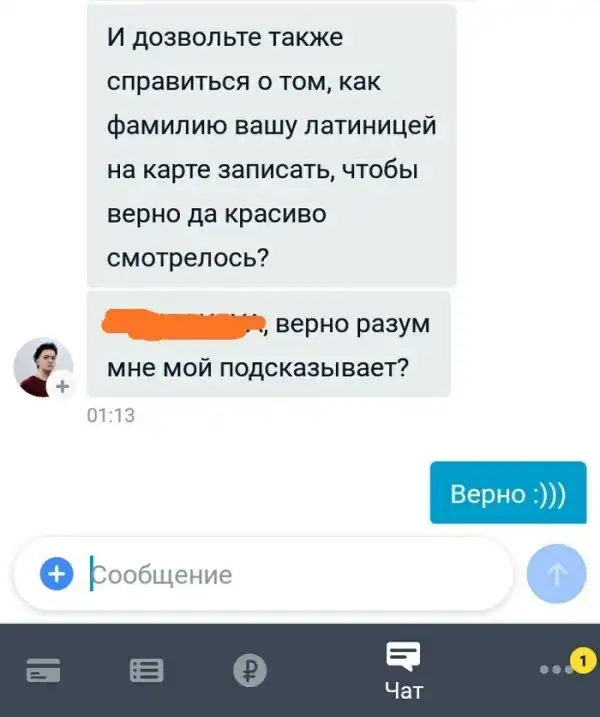Screen dimensions: 600x717
Task: Tap the message starting "И дозвольте также"
Action: [272, 146]
